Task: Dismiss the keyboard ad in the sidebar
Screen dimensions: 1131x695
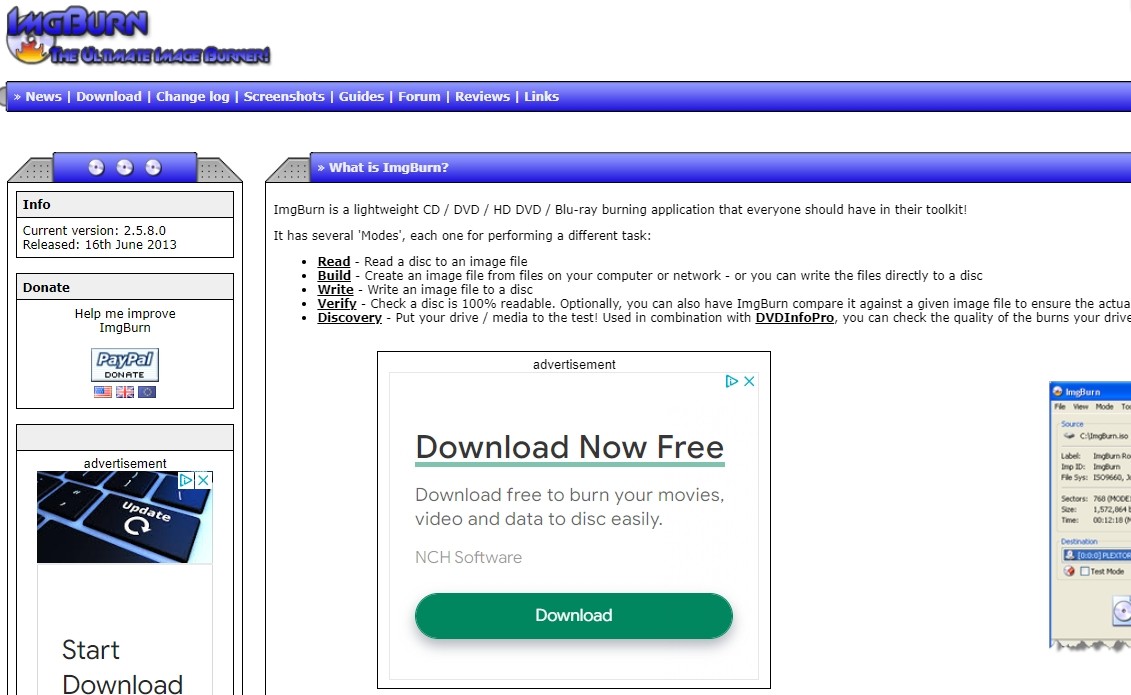Action: [203, 480]
